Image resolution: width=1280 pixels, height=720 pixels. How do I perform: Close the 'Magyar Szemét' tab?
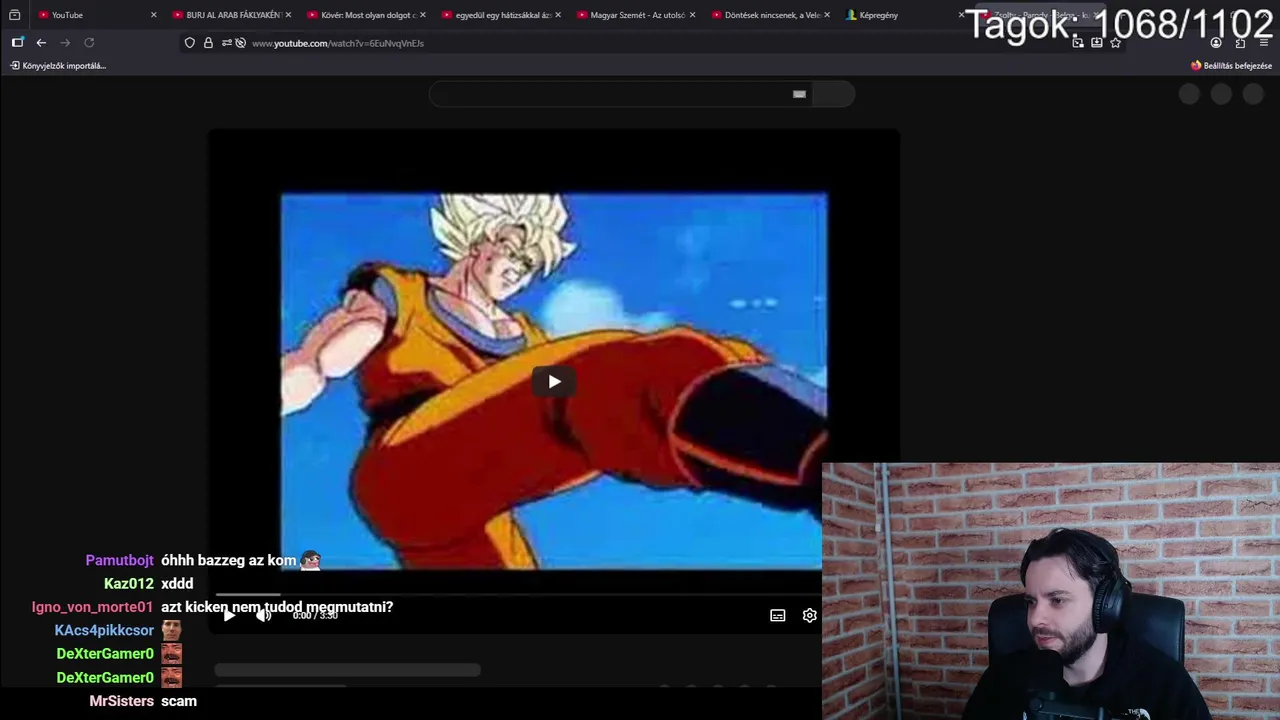coord(692,15)
